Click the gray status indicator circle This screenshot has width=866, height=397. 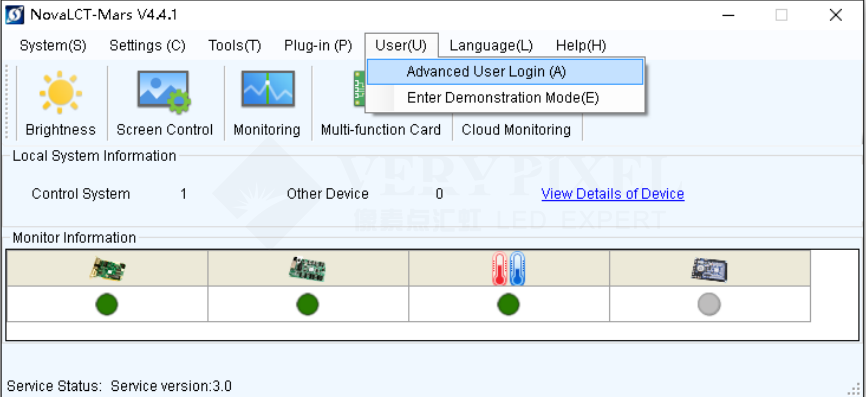709,304
